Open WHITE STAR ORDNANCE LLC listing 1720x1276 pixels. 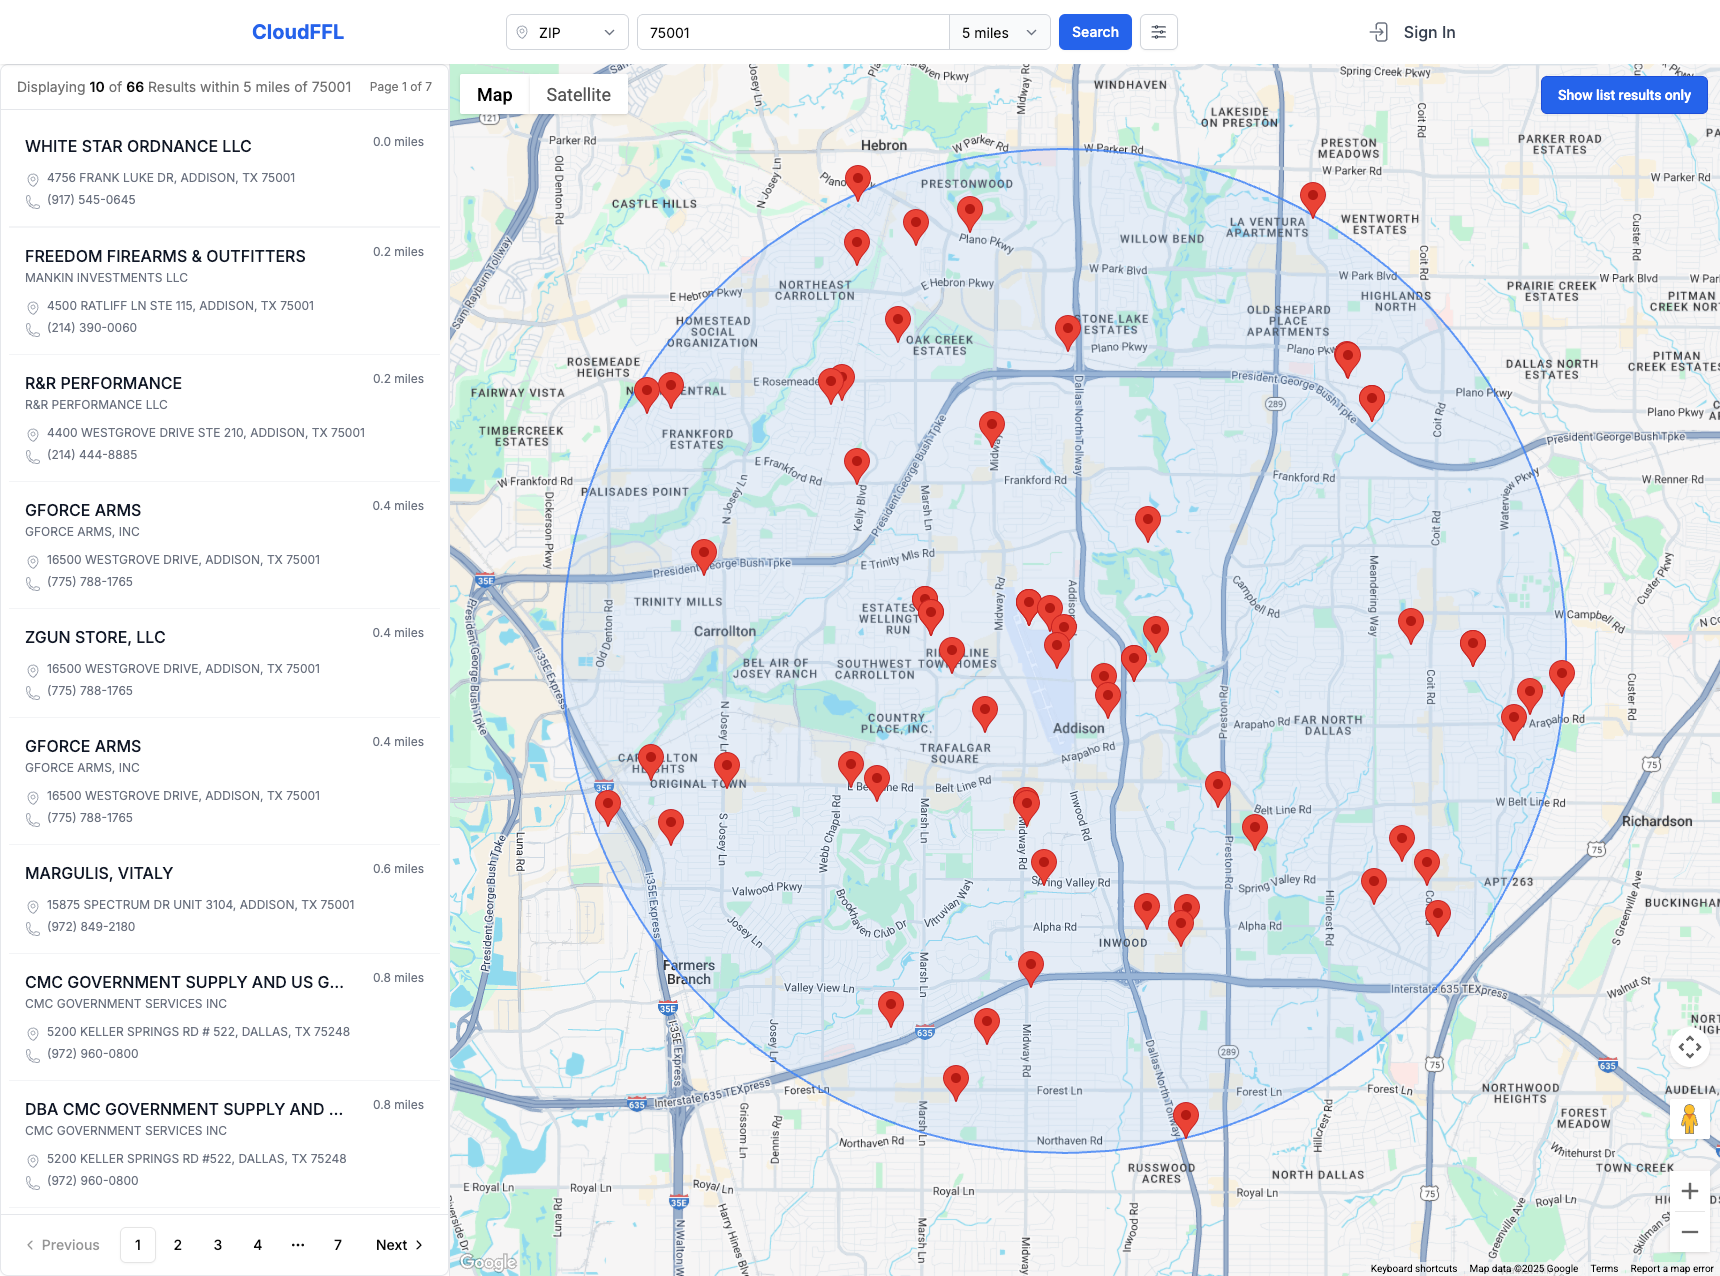tap(138, 146)
